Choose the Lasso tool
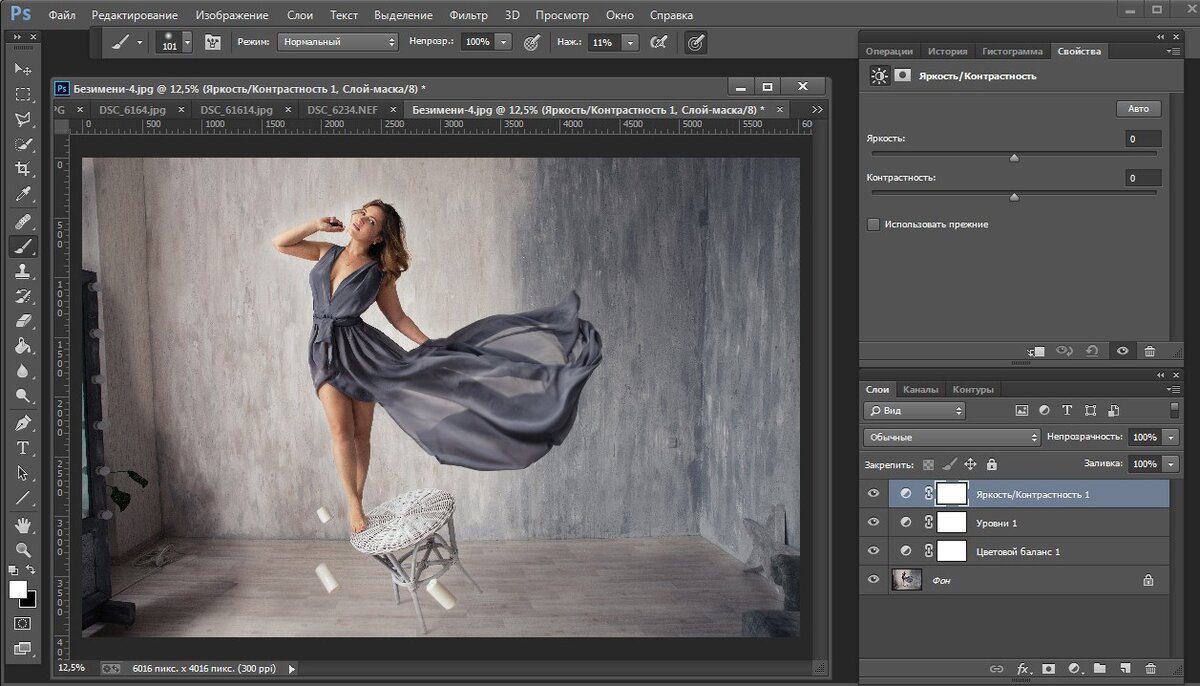The image size is (1200, 686). click(x=23, y=119)
